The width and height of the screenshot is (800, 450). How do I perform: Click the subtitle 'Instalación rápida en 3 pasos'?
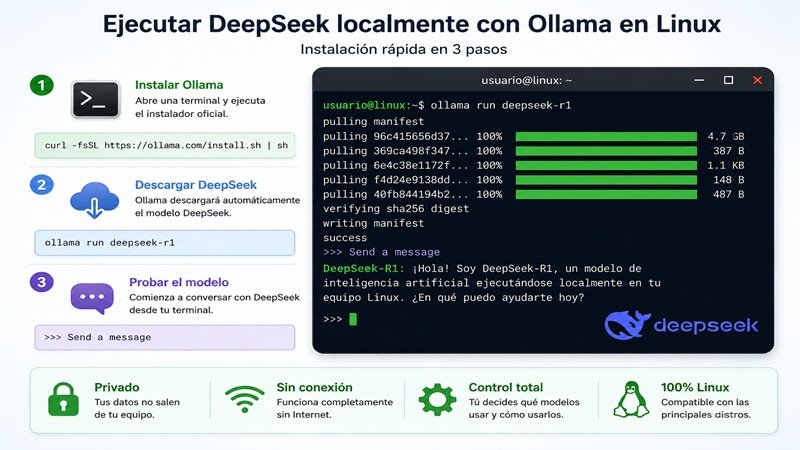404,49
